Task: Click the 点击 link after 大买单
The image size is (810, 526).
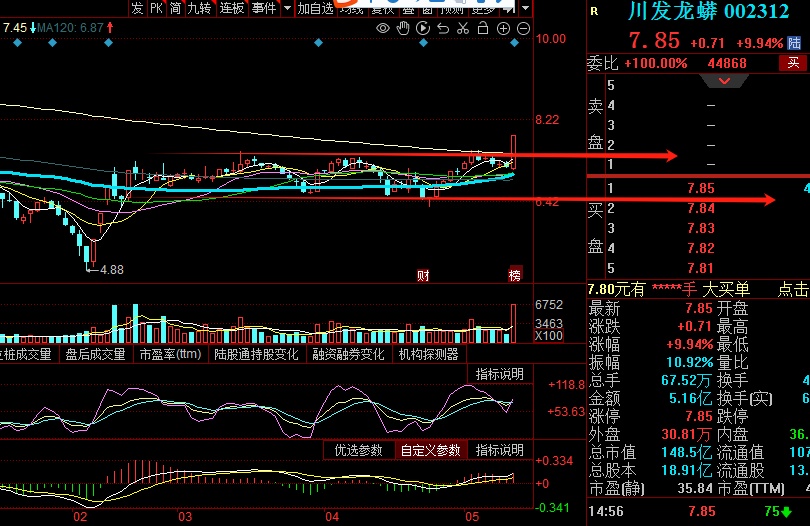Action: (x=793, y=289)
